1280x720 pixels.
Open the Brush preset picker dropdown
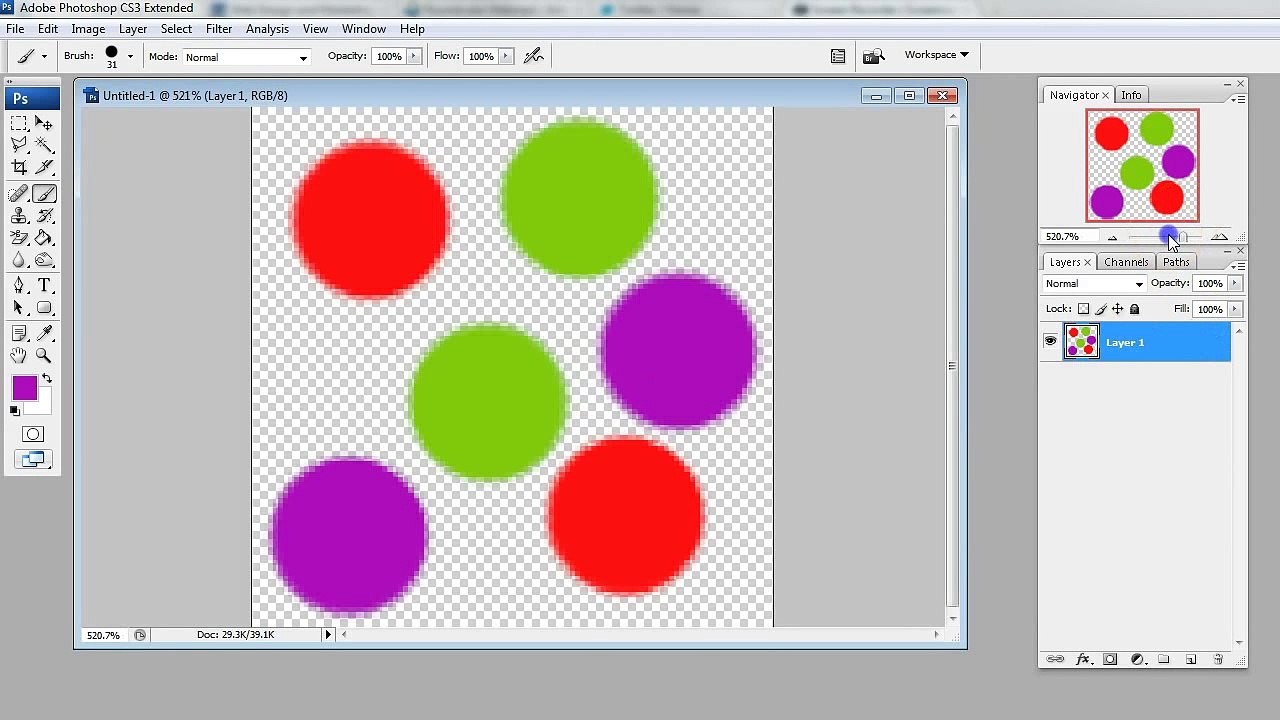coord(129,56)
